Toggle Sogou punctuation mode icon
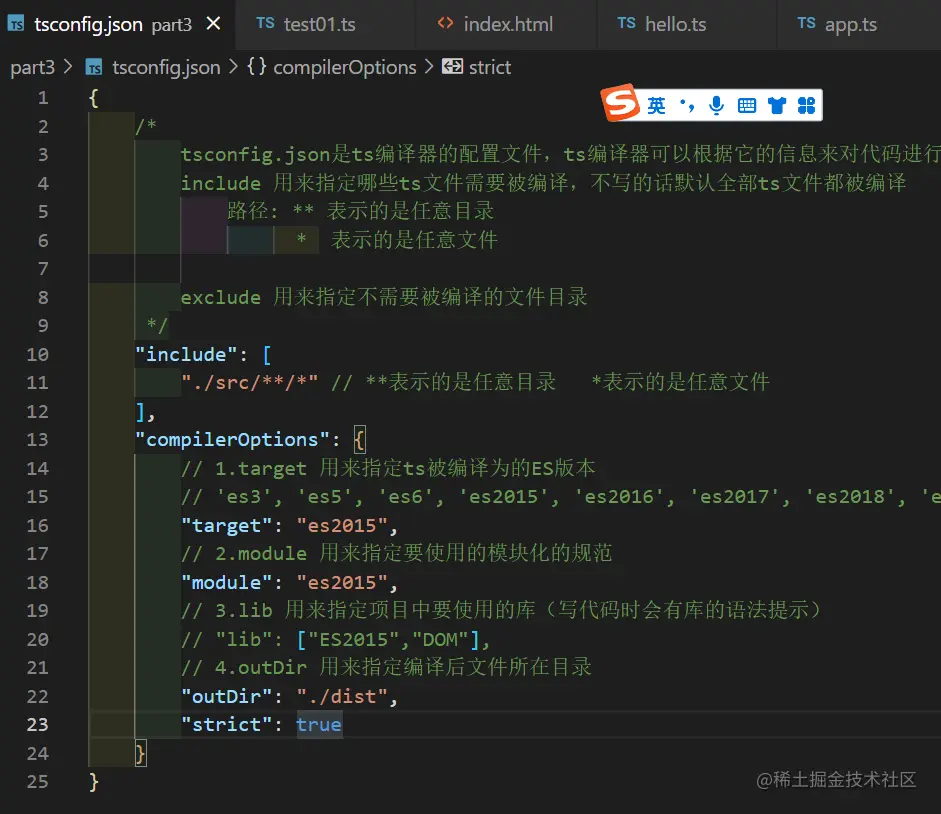 pyautogui.click(x=687, y=106)
